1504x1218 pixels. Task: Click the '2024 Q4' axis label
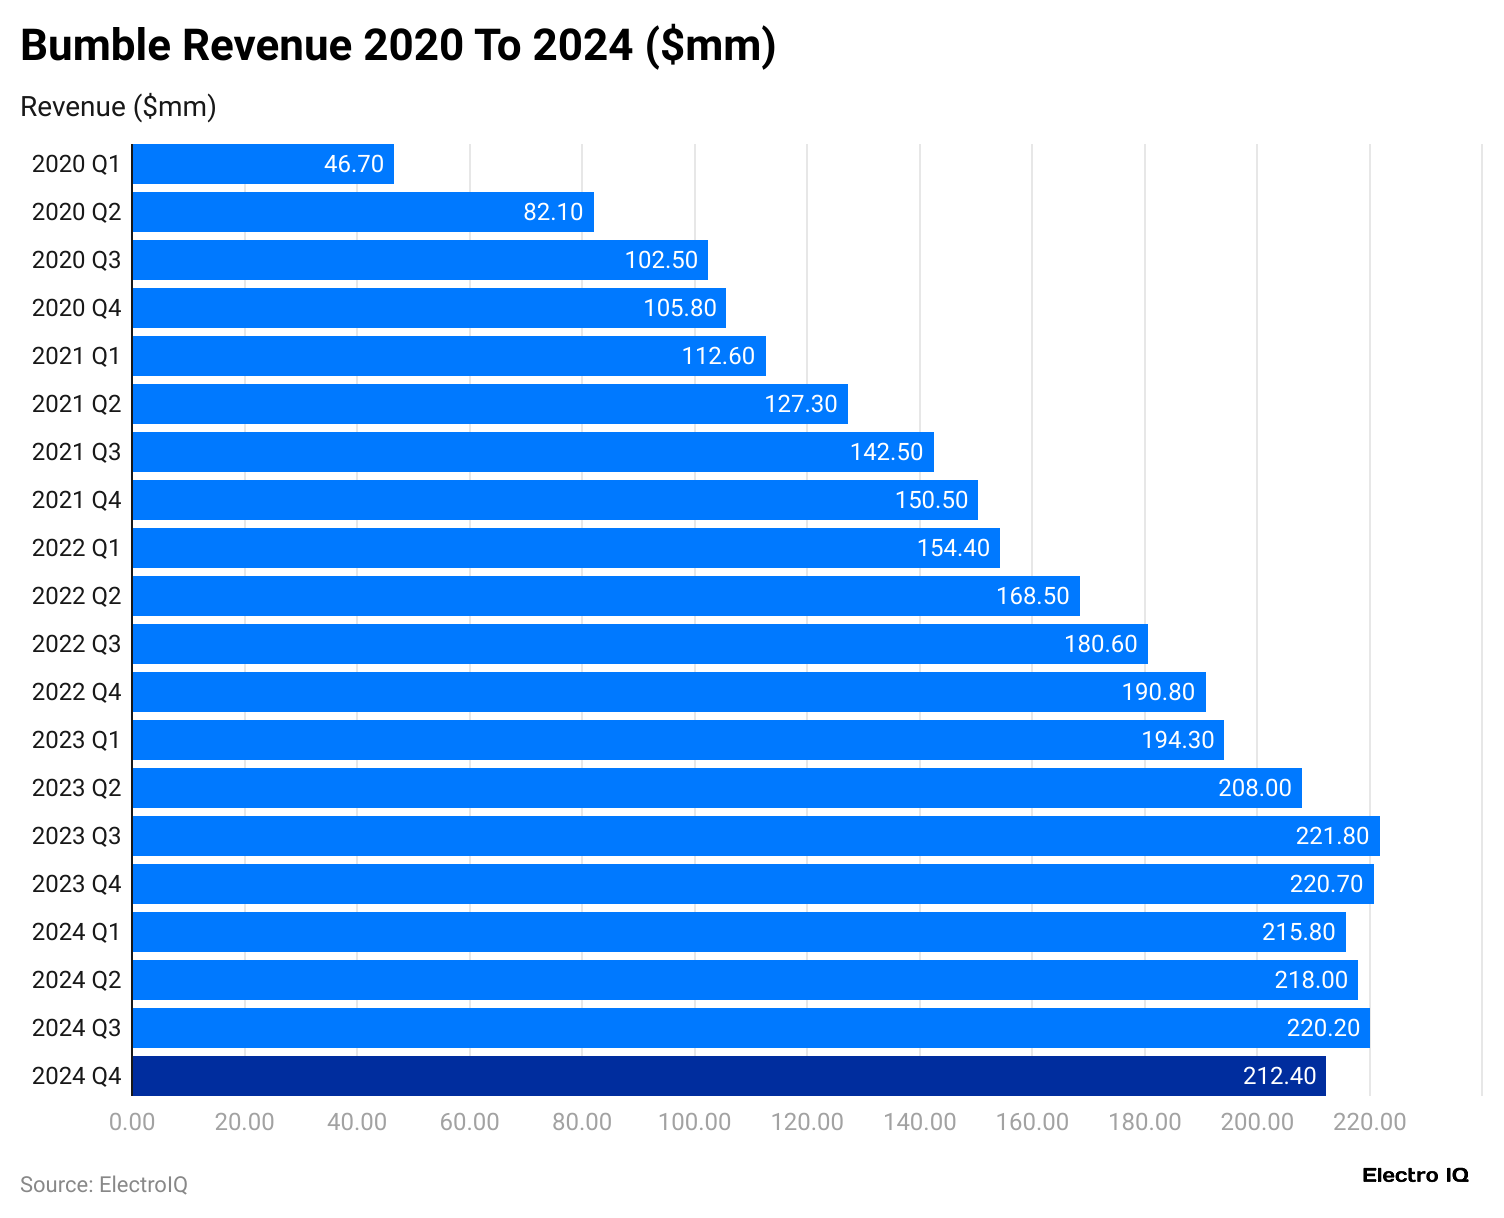(76, 1076)
